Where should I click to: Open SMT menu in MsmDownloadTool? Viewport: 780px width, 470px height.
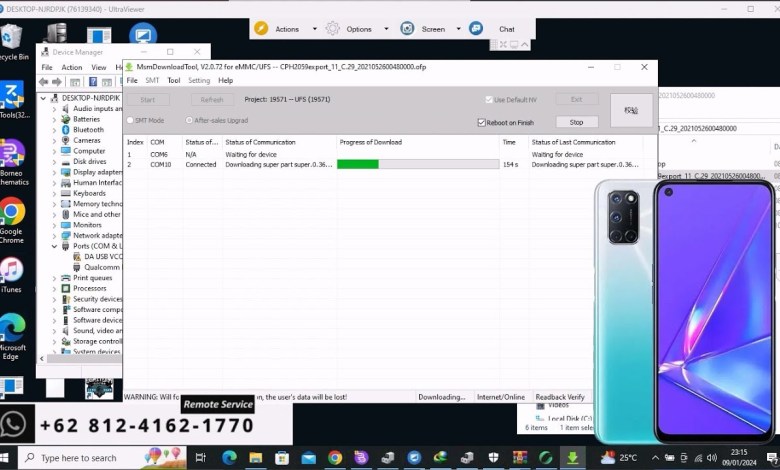pos(152,80)
